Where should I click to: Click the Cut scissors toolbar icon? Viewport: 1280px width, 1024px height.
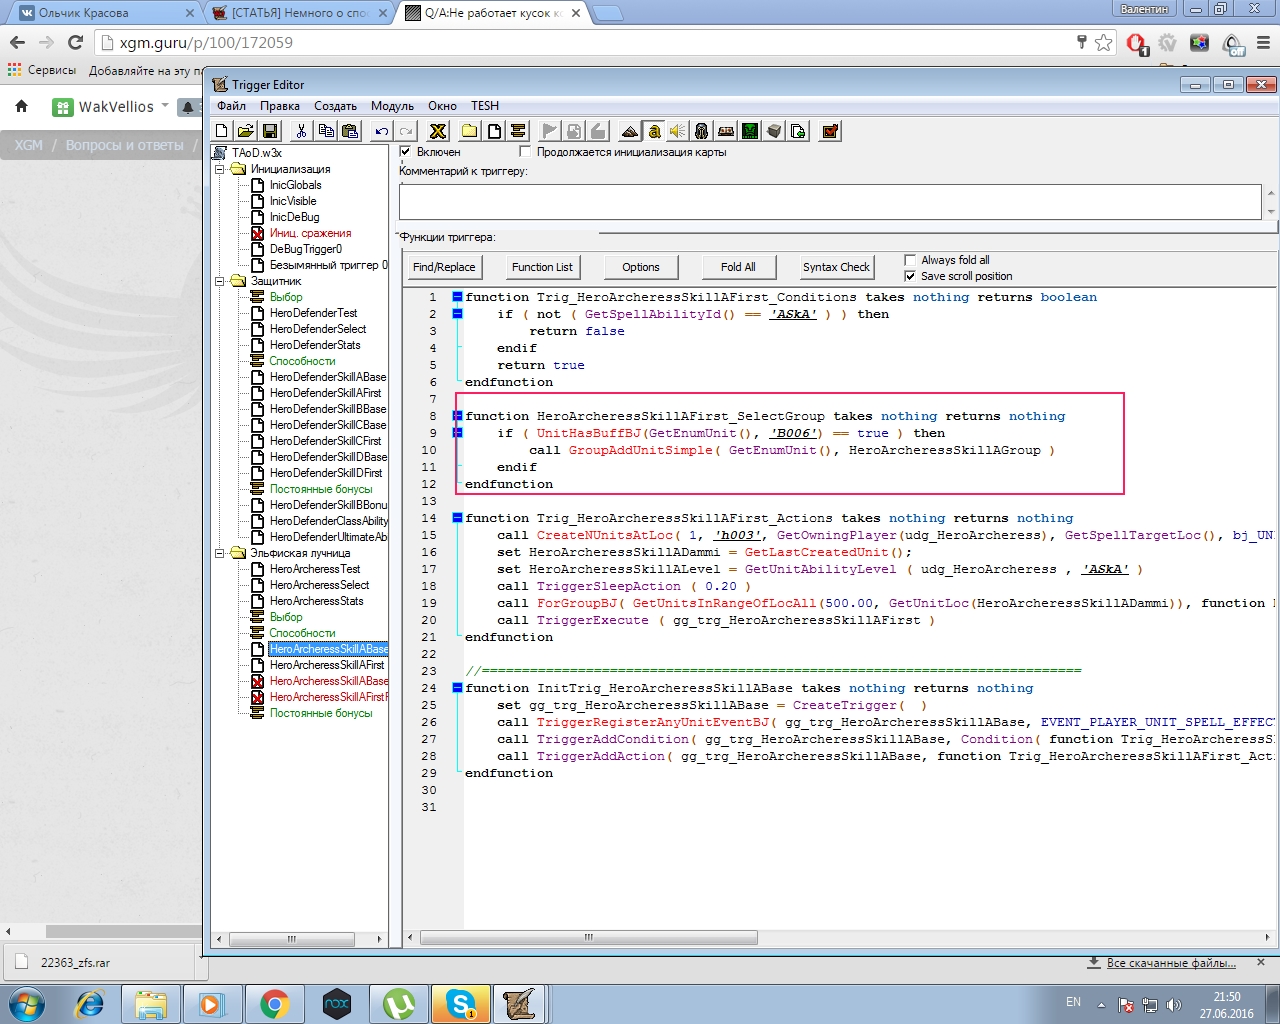(x=301, y=131)
